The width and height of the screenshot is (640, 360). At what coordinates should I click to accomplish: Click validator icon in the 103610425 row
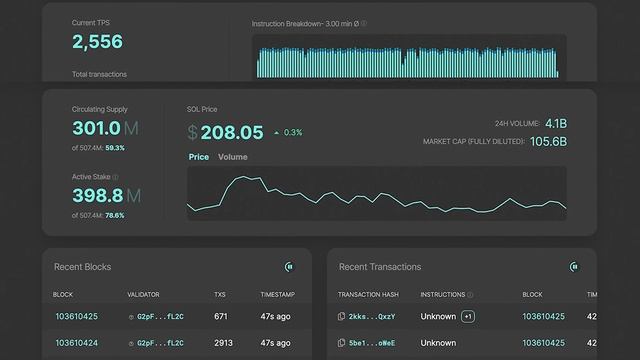[131, 317]
